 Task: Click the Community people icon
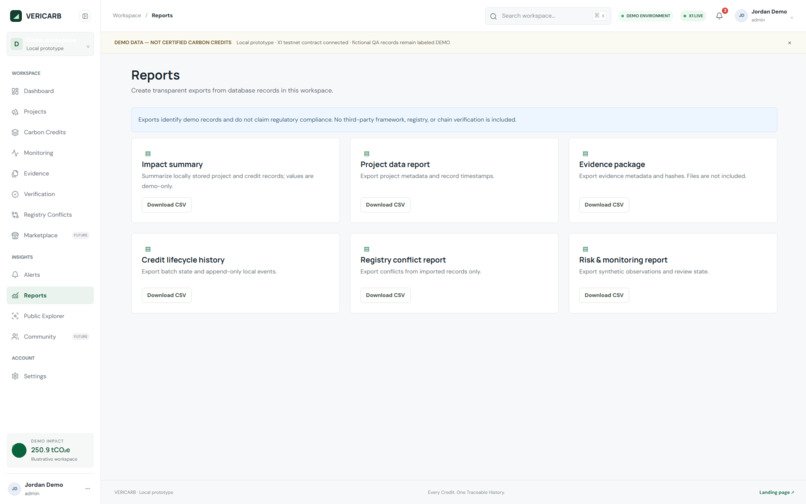(15, 336)
